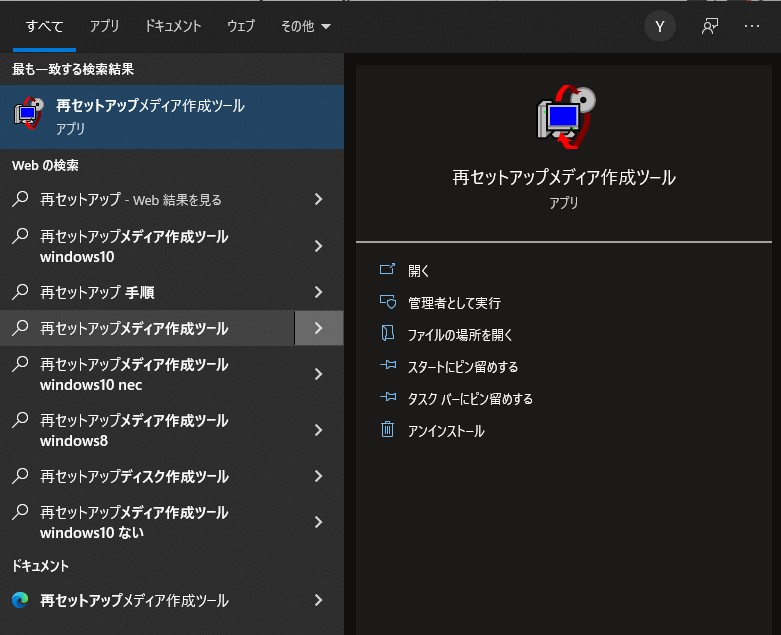Expand arrow for windows8 suggestion

coord(319,430)
